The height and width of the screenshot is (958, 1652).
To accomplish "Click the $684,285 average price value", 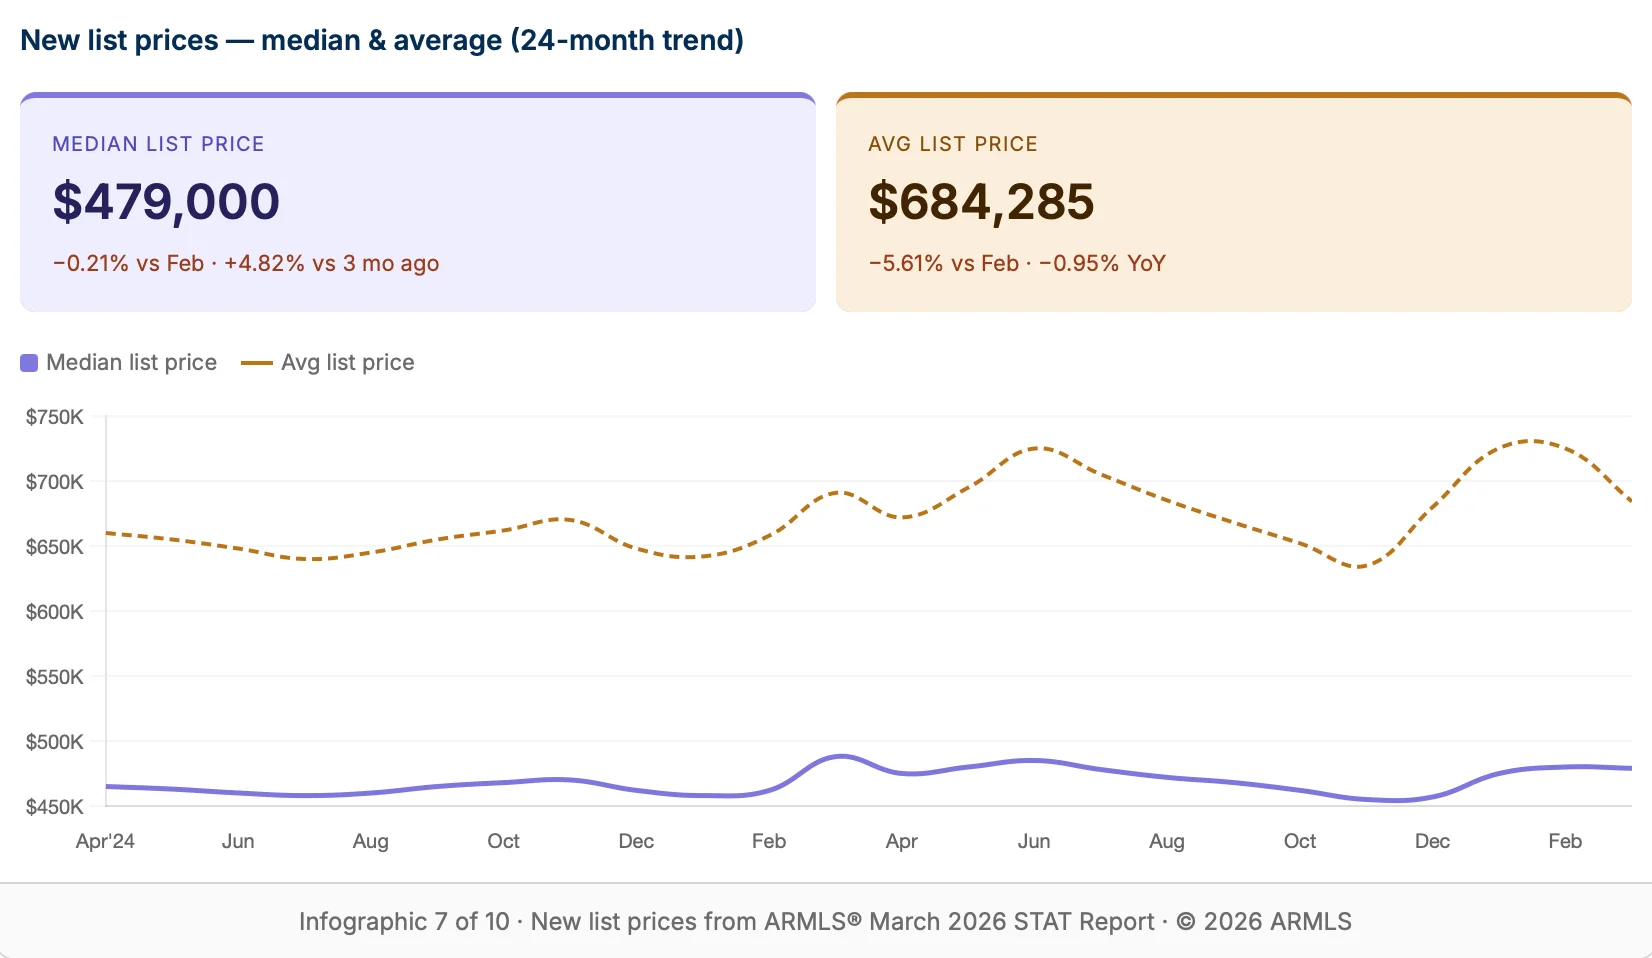I will point(981,202).
